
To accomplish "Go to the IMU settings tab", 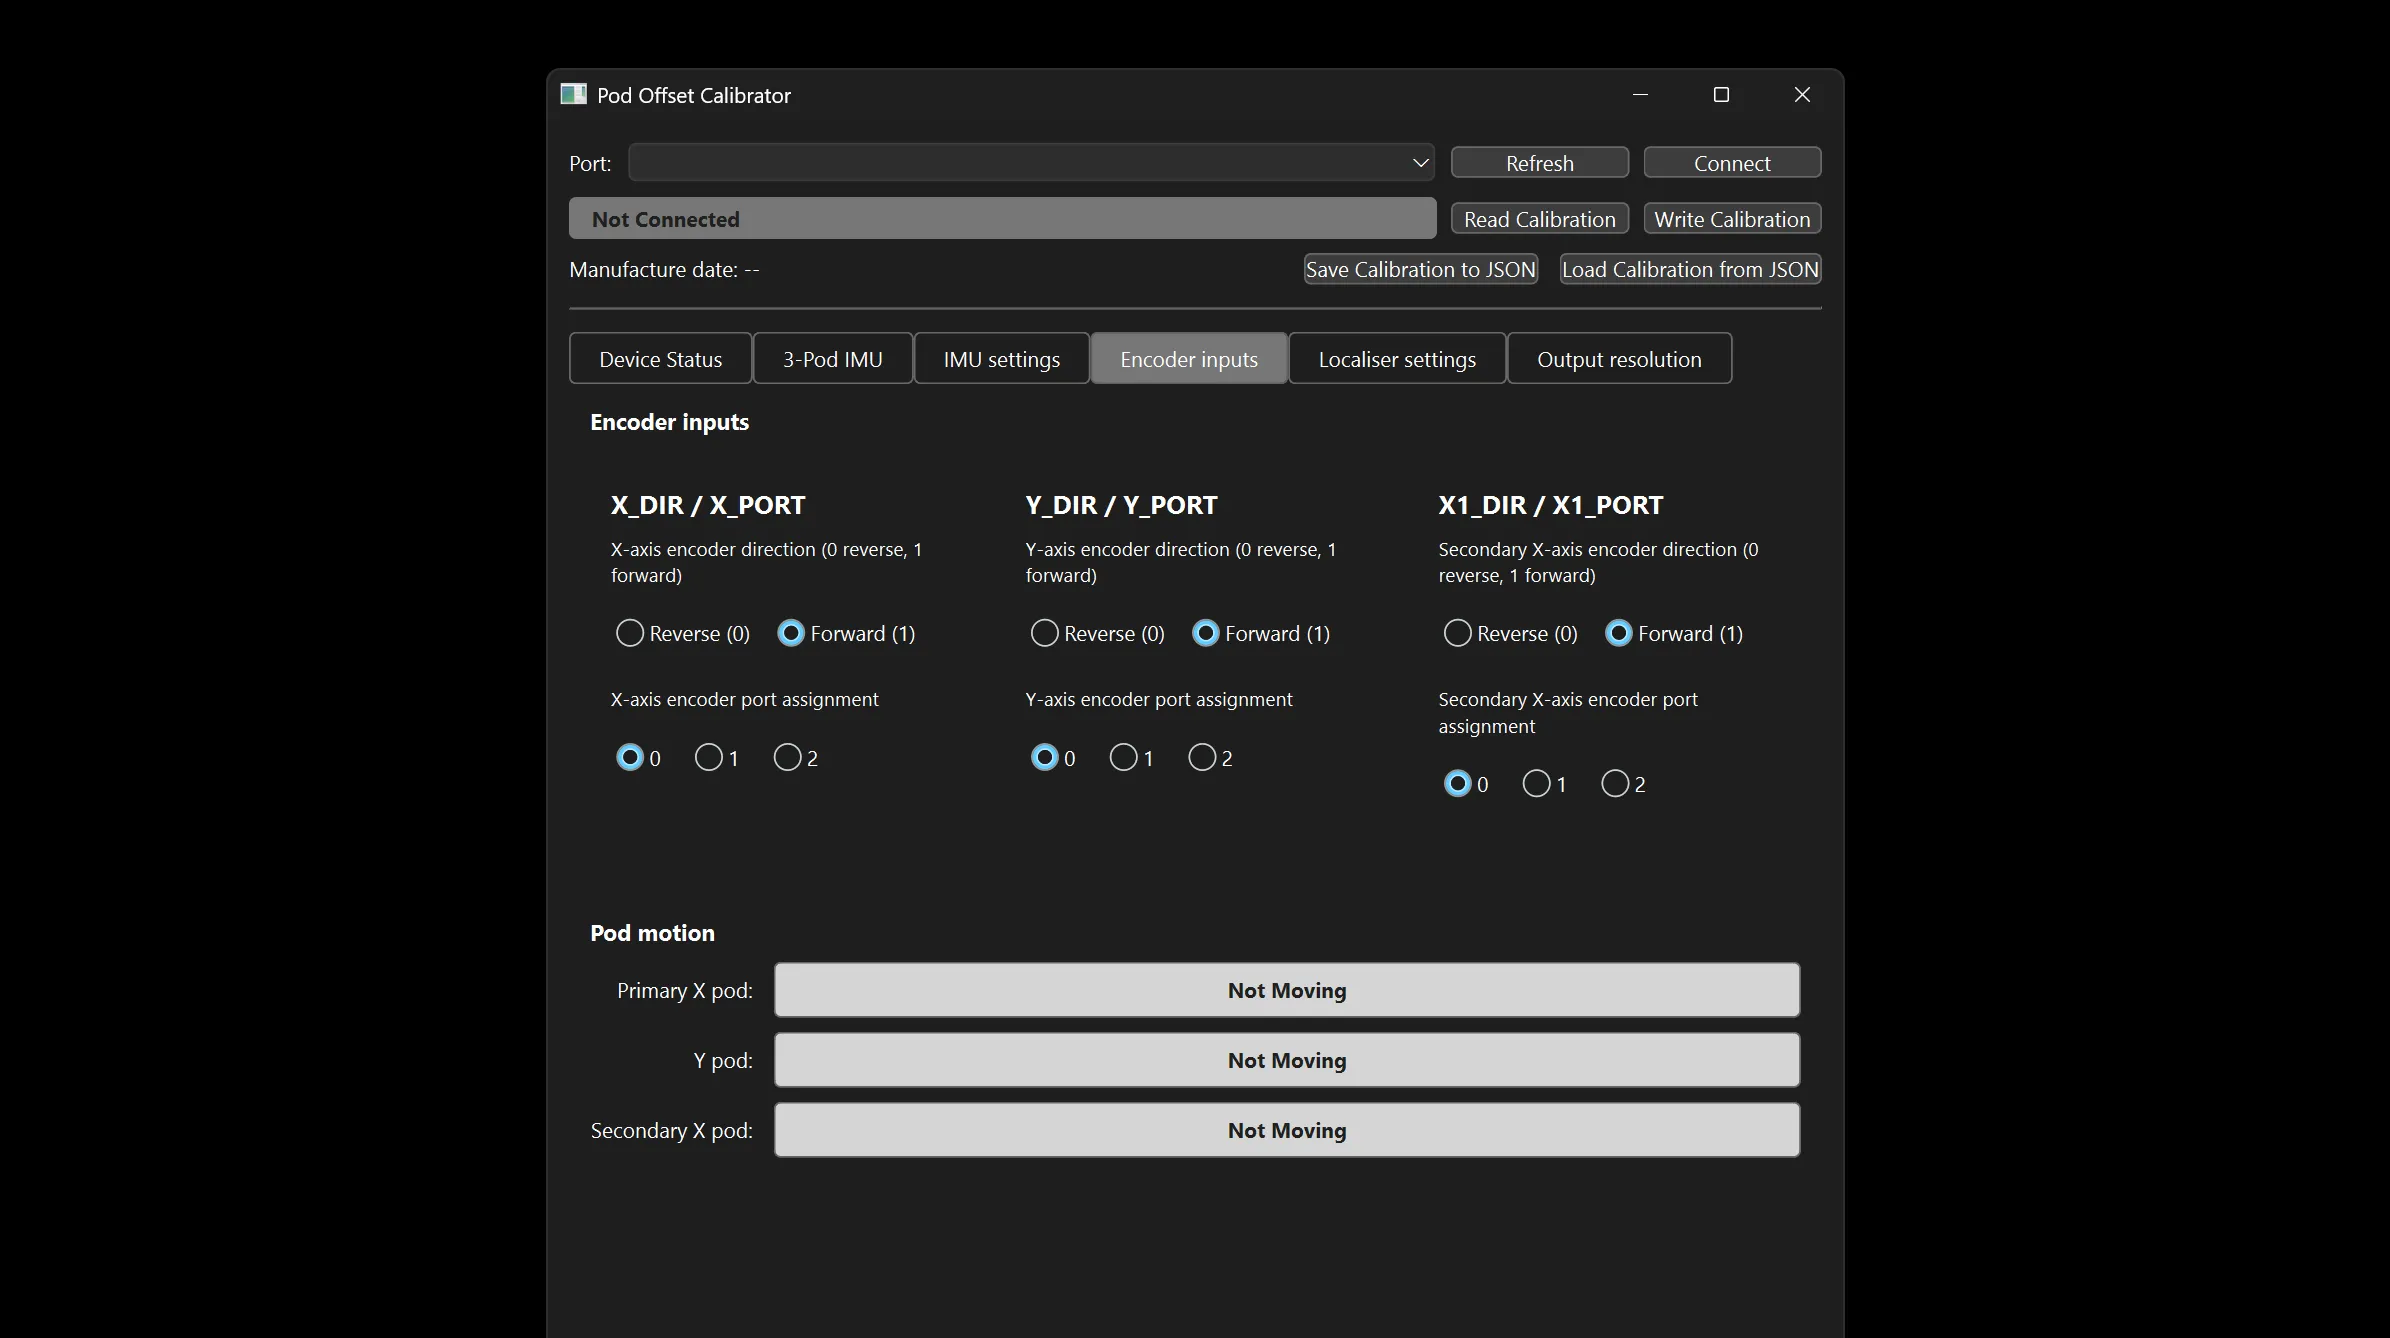I will (1001, 359).
